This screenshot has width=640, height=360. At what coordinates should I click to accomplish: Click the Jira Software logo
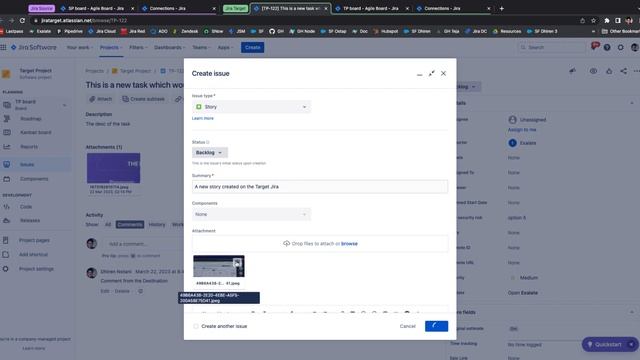coord(34,47)
